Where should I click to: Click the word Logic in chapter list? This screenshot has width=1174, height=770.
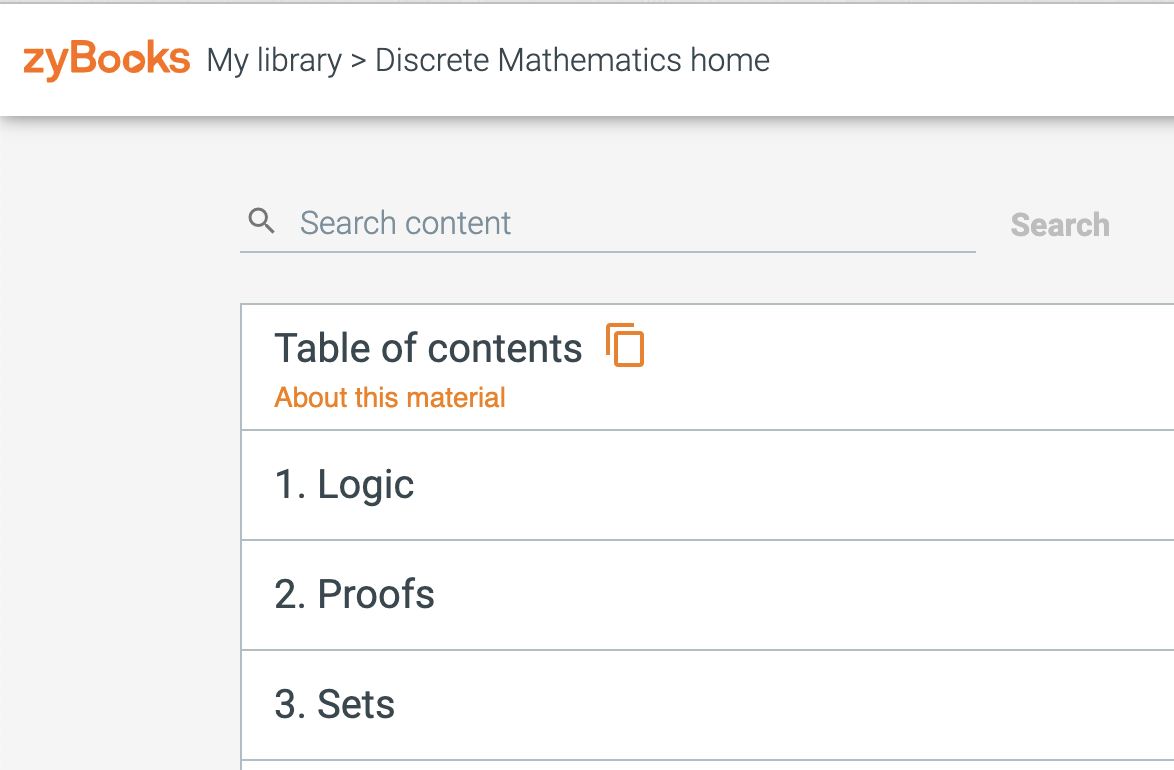pos(365,485)
